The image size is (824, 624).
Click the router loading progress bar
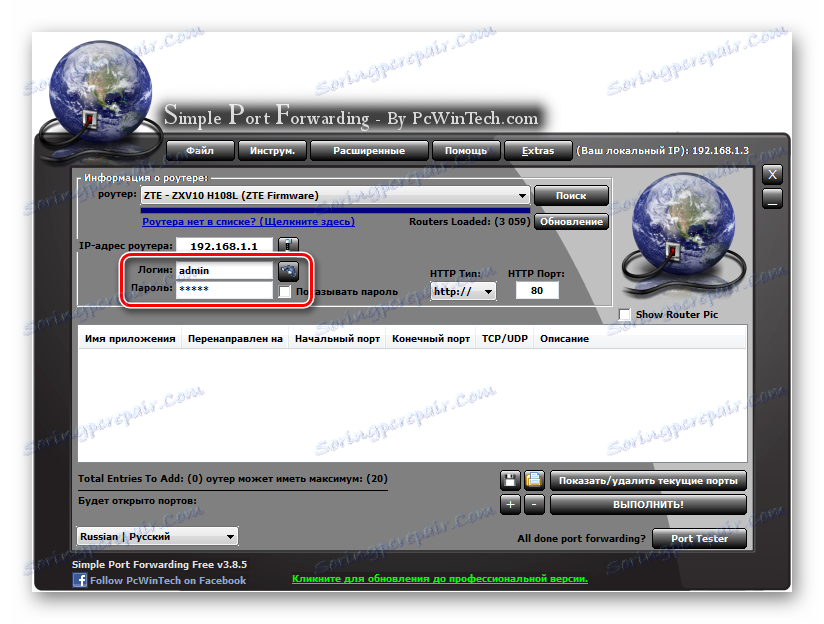pyautogui.click(x=335, y=210)
